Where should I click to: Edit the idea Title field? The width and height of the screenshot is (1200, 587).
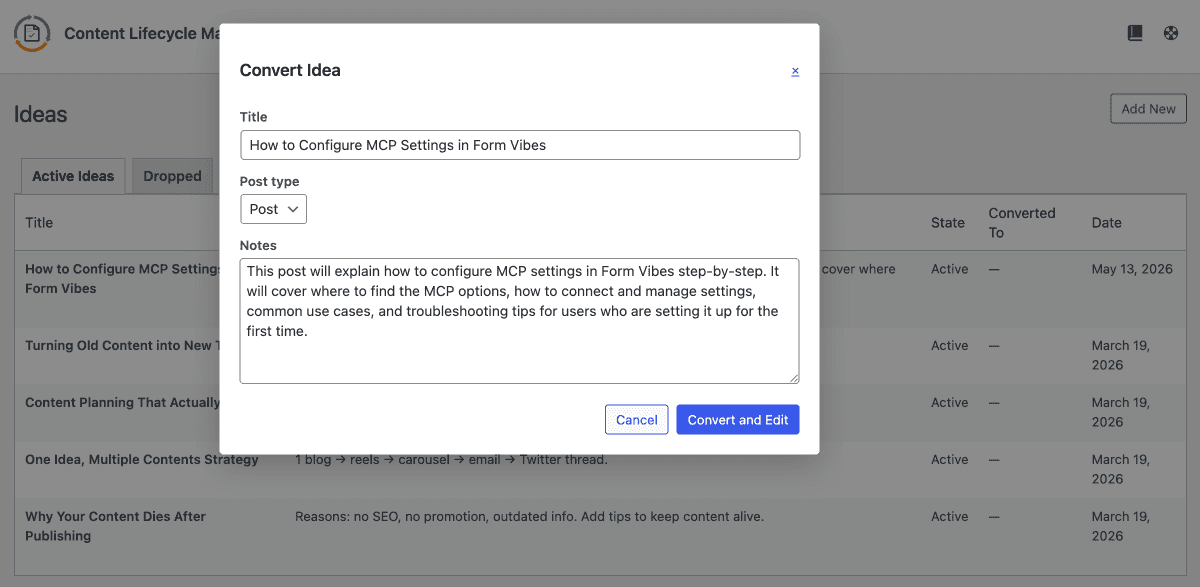pyautogui.click(x=520, y=145)
